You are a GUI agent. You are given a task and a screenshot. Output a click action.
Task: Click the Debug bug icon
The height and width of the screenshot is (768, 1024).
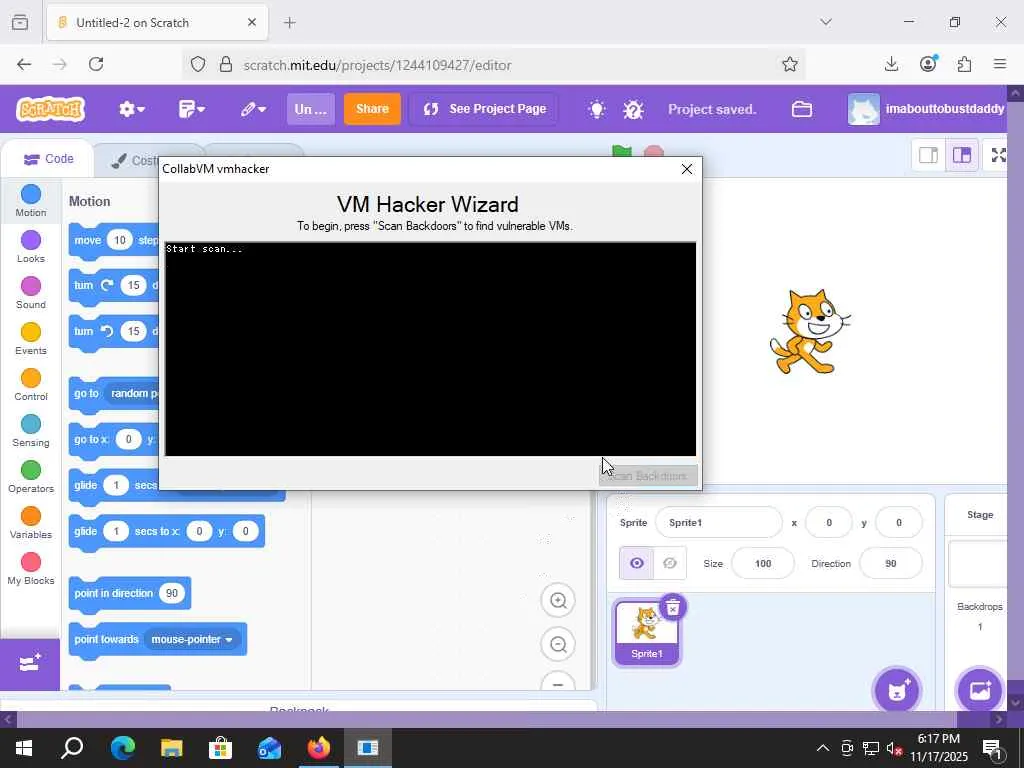click(x=633, y=109)
